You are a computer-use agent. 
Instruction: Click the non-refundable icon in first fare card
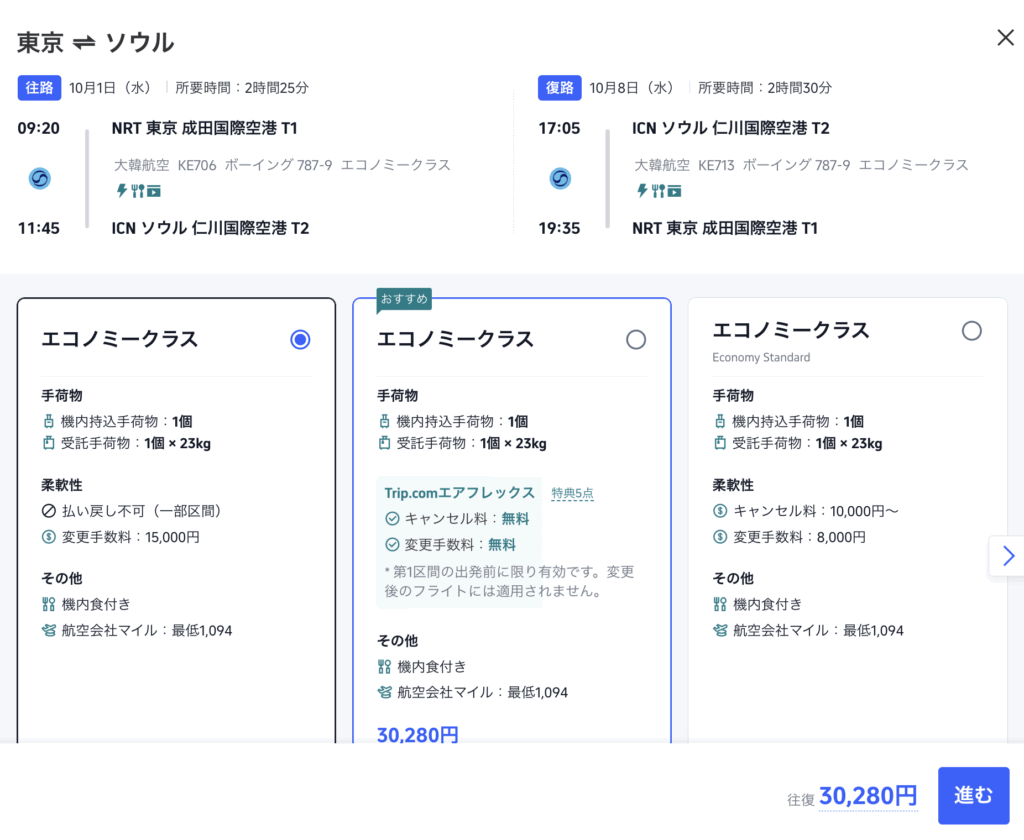click(48, 511)
